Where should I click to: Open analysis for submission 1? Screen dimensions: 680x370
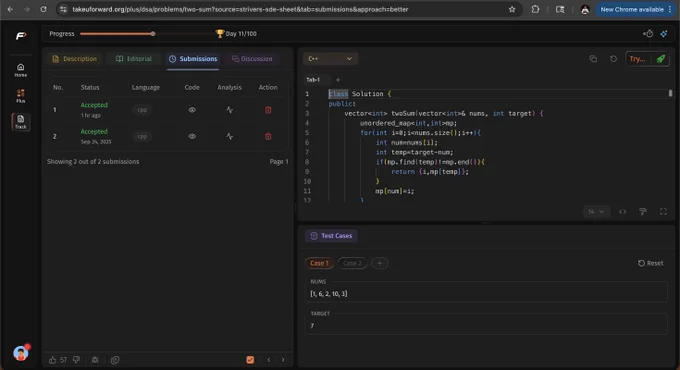click(229, 110)
